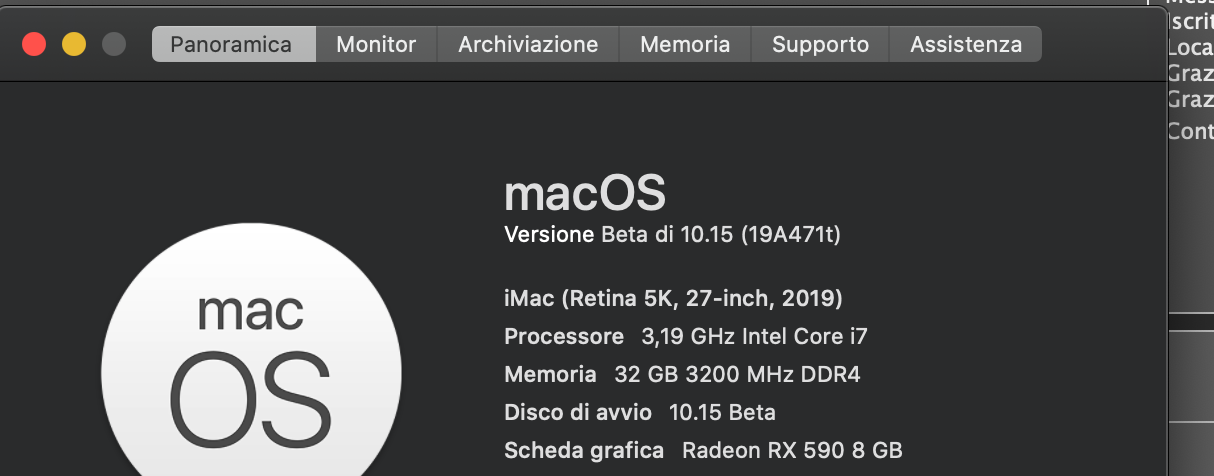
Task: Click the partially hidden 'Cont' text behind window
Action: 1190,130
